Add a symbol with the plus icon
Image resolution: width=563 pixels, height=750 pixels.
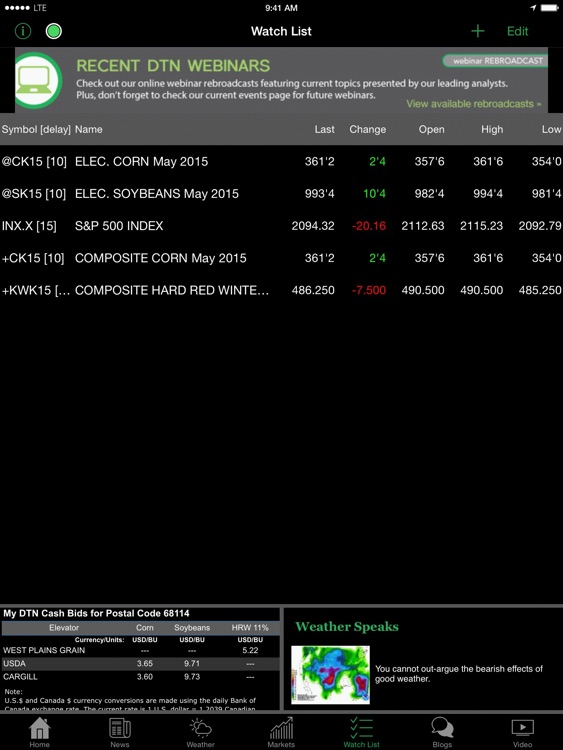click(477, 31)
